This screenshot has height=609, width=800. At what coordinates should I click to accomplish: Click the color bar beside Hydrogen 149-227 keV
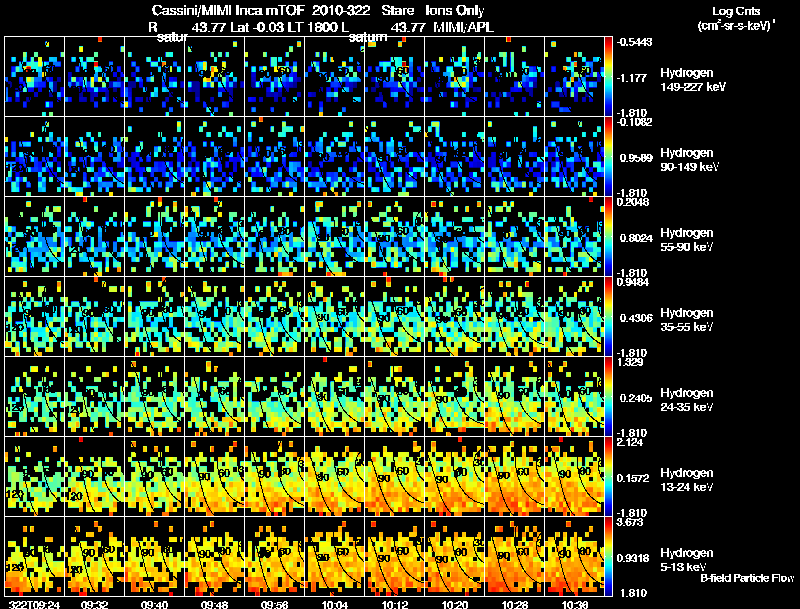(608, 77)
